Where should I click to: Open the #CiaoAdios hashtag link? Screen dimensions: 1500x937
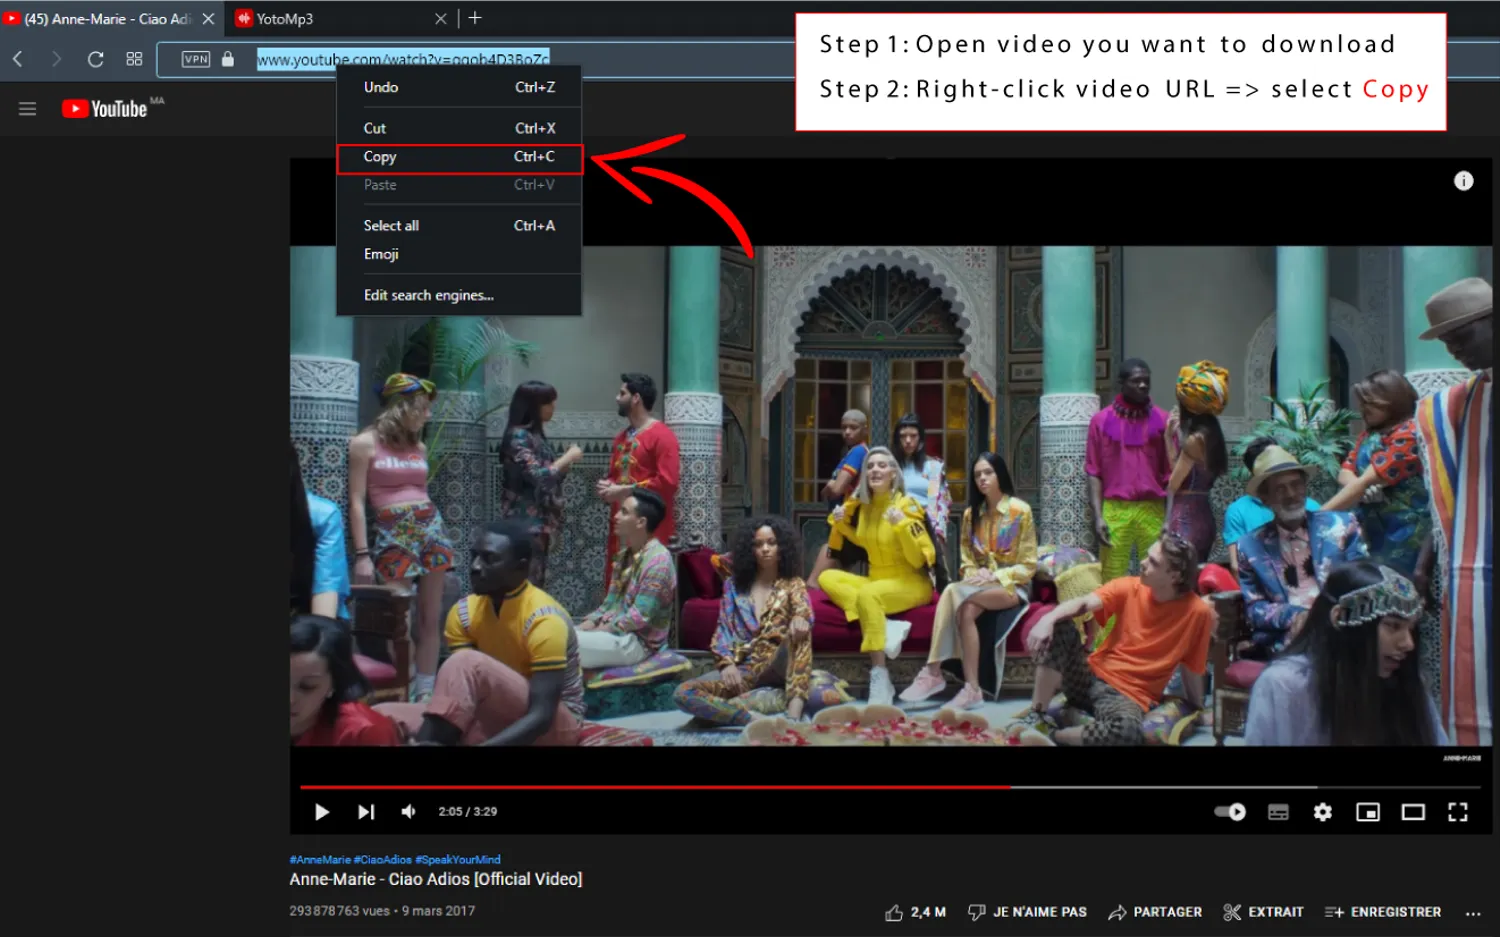[383, 860]
